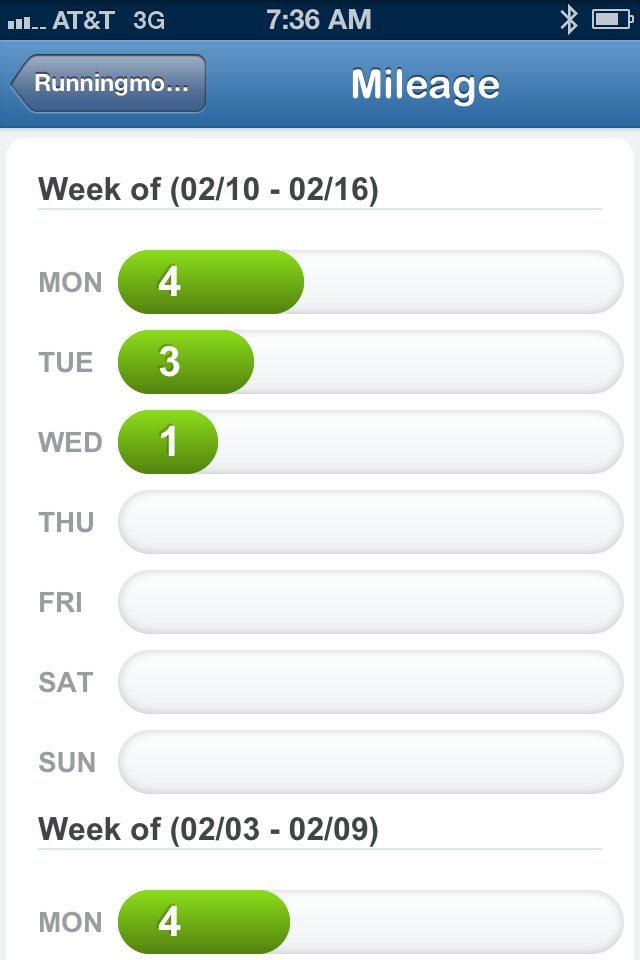Tap the empty Friday mileage bar
The image size is (640, 960).
click(371, 602)
